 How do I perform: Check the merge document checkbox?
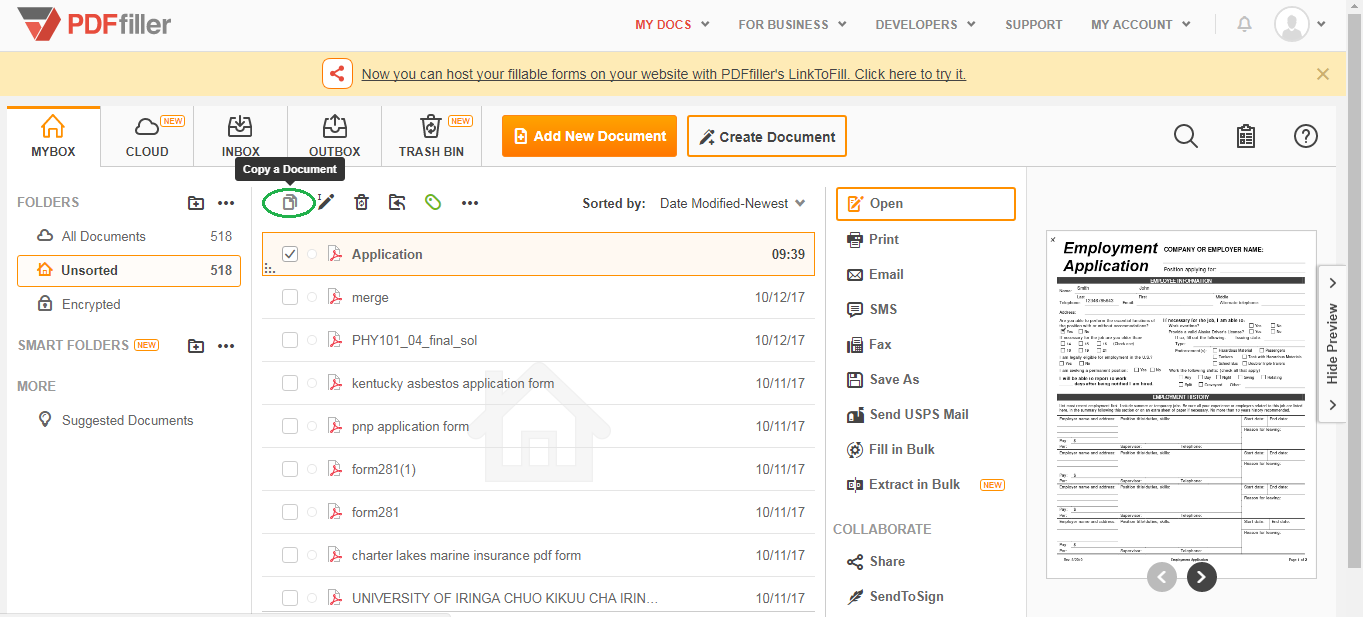point(290,297)
